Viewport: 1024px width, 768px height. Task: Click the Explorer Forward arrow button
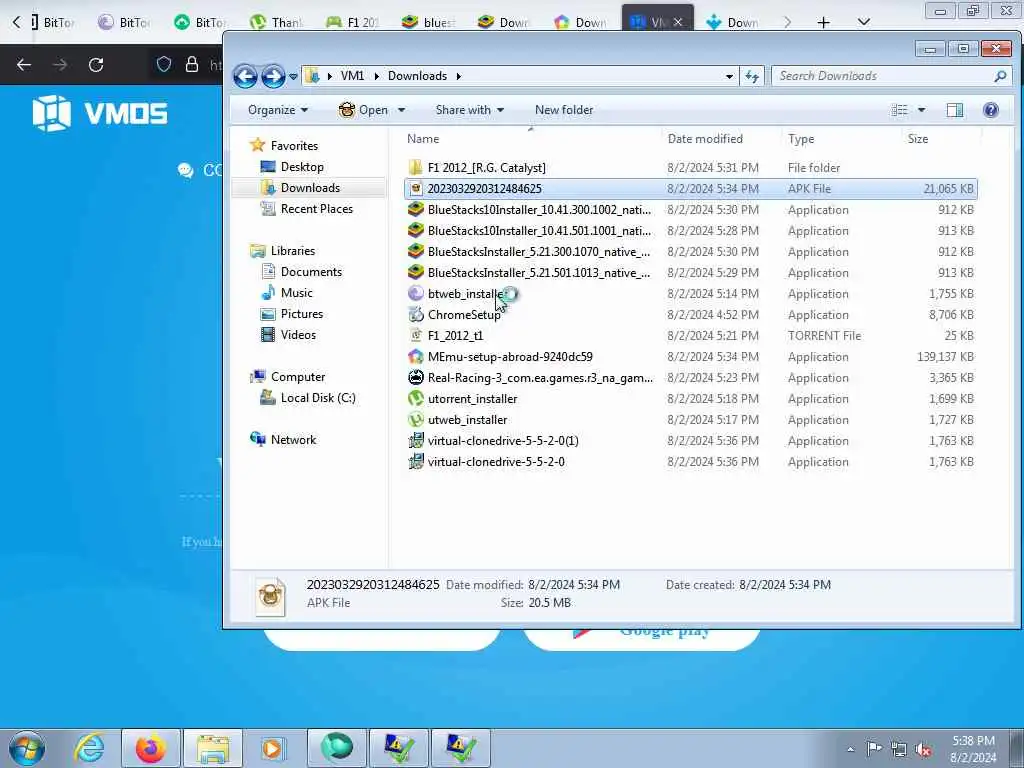tap(273, 76)
